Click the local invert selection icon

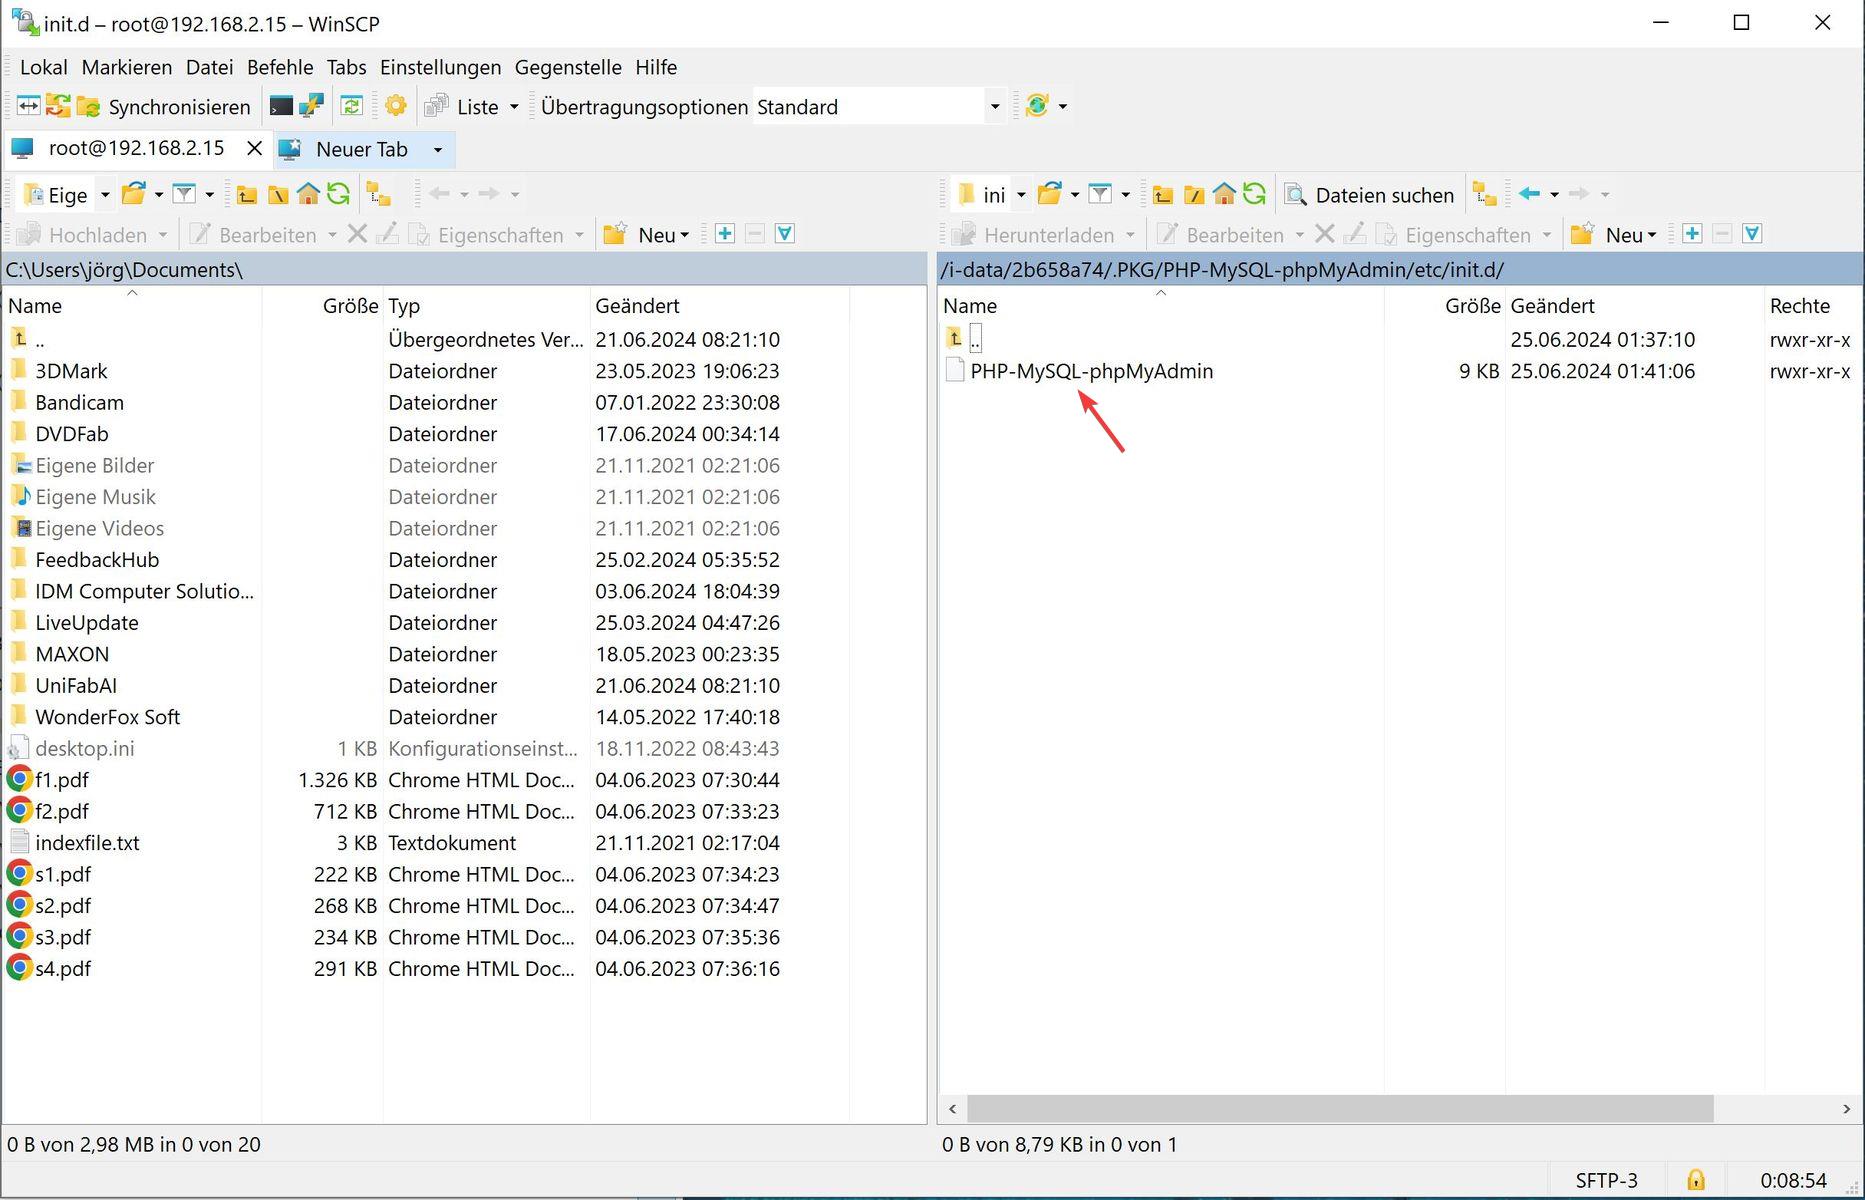(x=785, y=234)
